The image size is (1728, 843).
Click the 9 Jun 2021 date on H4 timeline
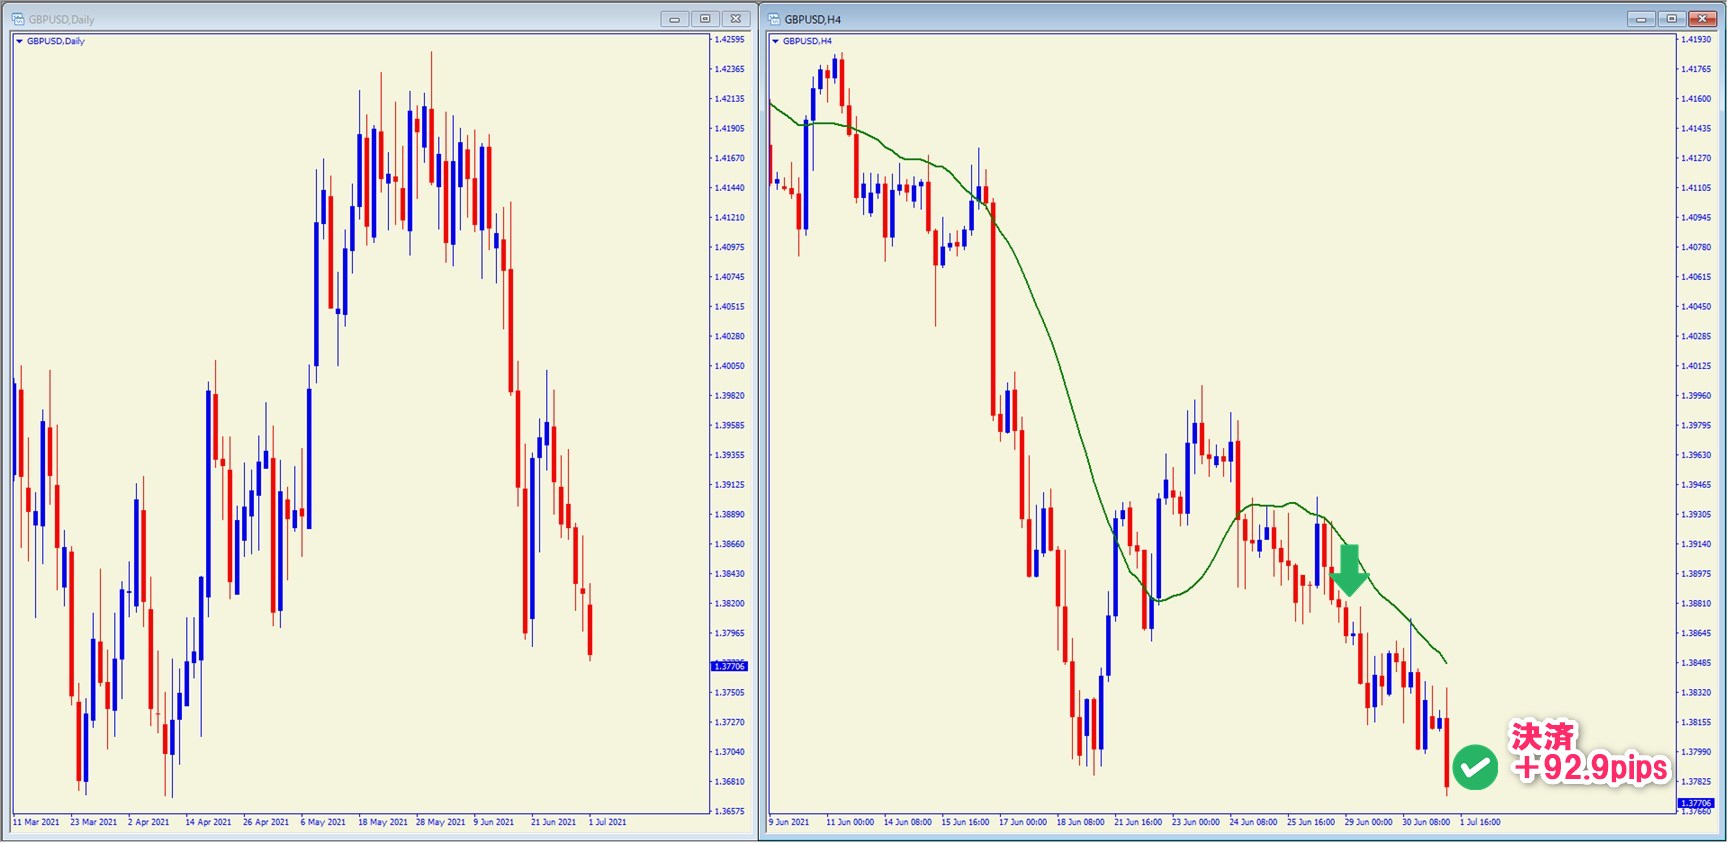coord(789,822)
